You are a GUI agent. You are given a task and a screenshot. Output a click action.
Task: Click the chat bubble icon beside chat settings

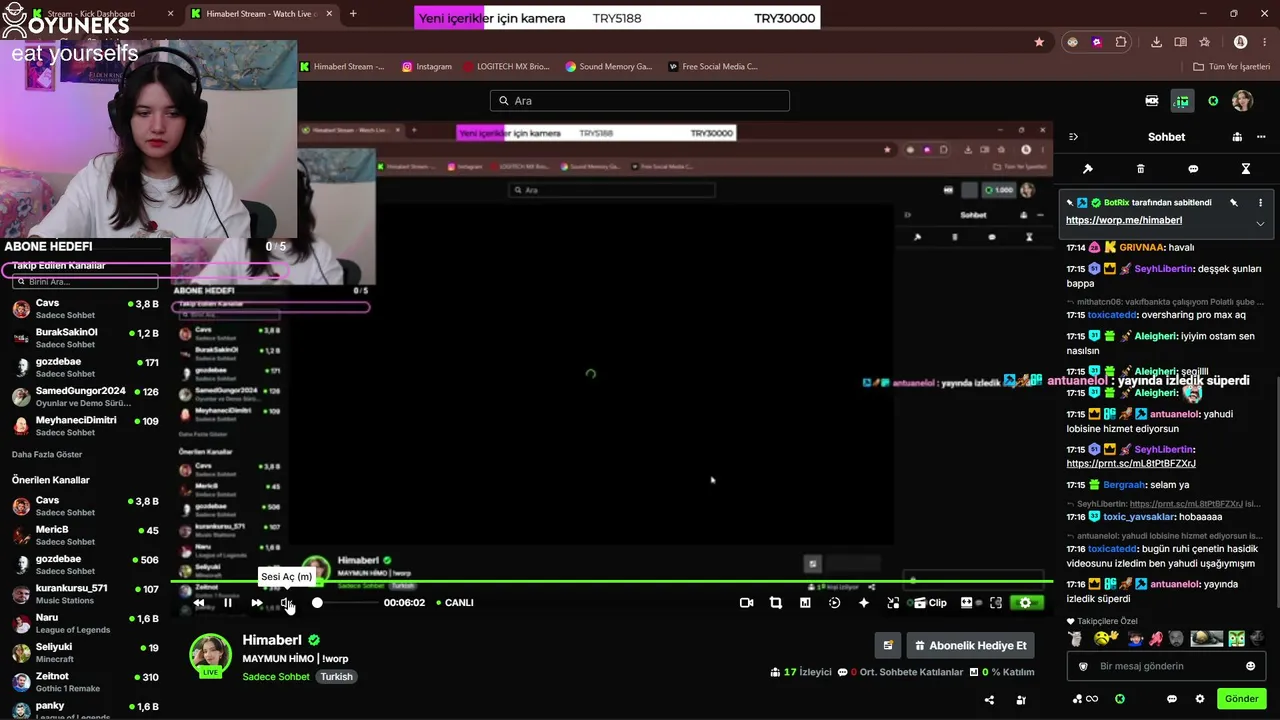[x=1172, y=699]
